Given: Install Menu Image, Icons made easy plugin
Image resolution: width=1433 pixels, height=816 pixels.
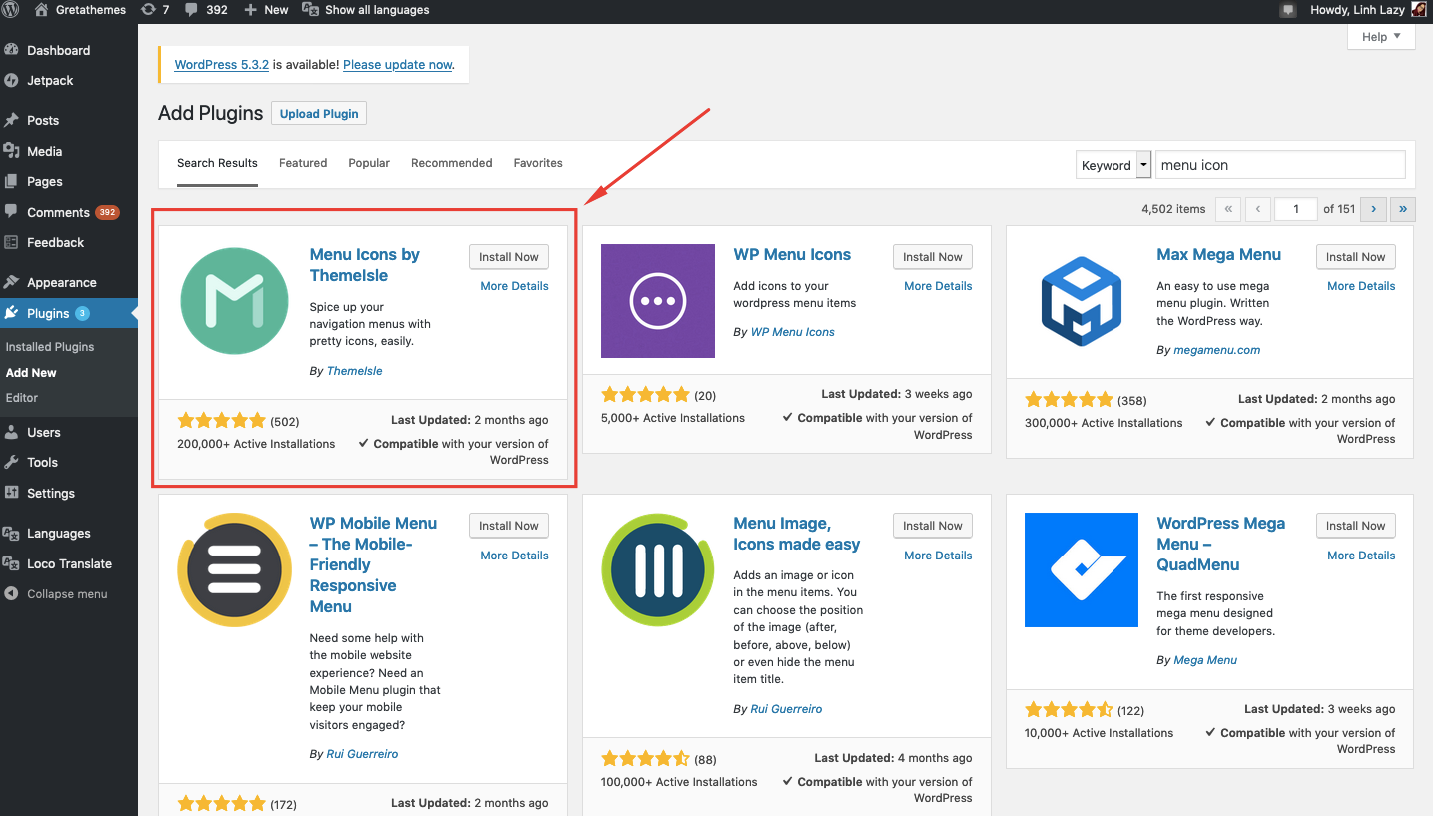Looking at the screenshot, I should click(x=932, y=526).
